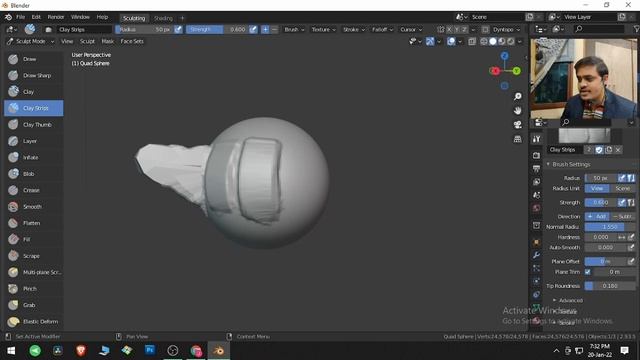This screenshot has width=640, height=360.
Task: Select the Blob brush
Action: point(33,174)
